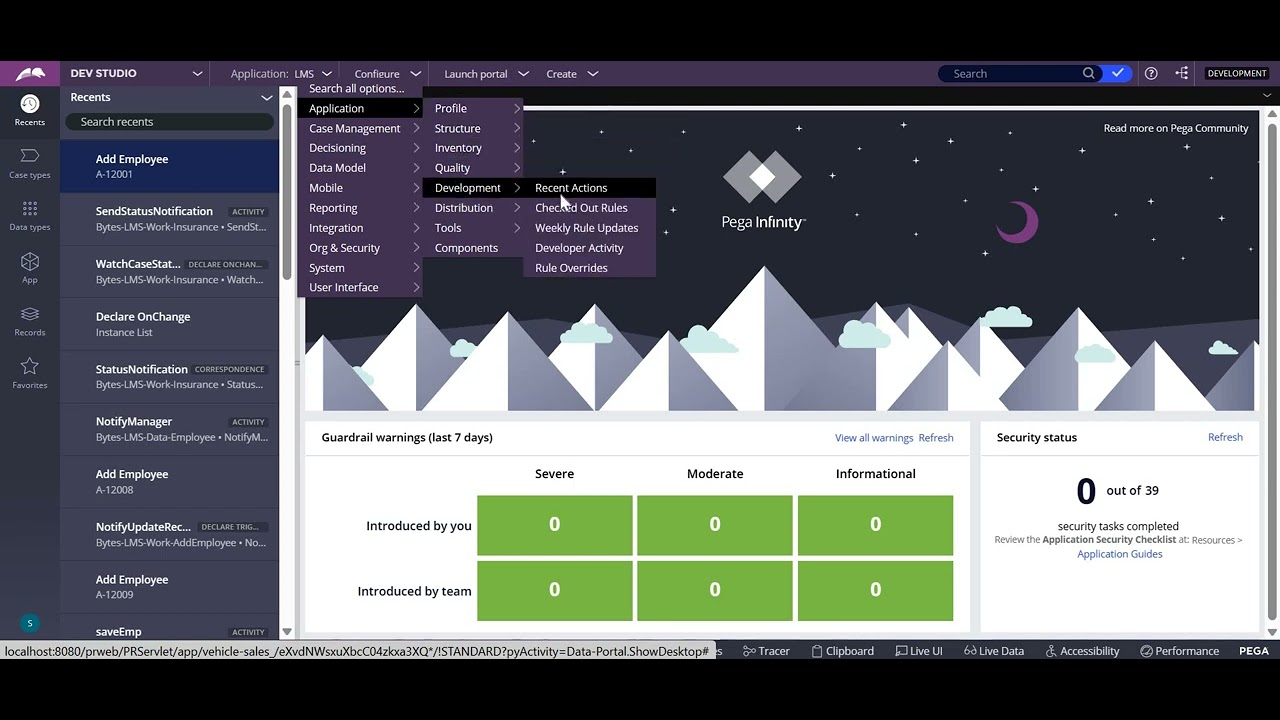
Task: Open the help question mark icon
Action: (1151, 73)
